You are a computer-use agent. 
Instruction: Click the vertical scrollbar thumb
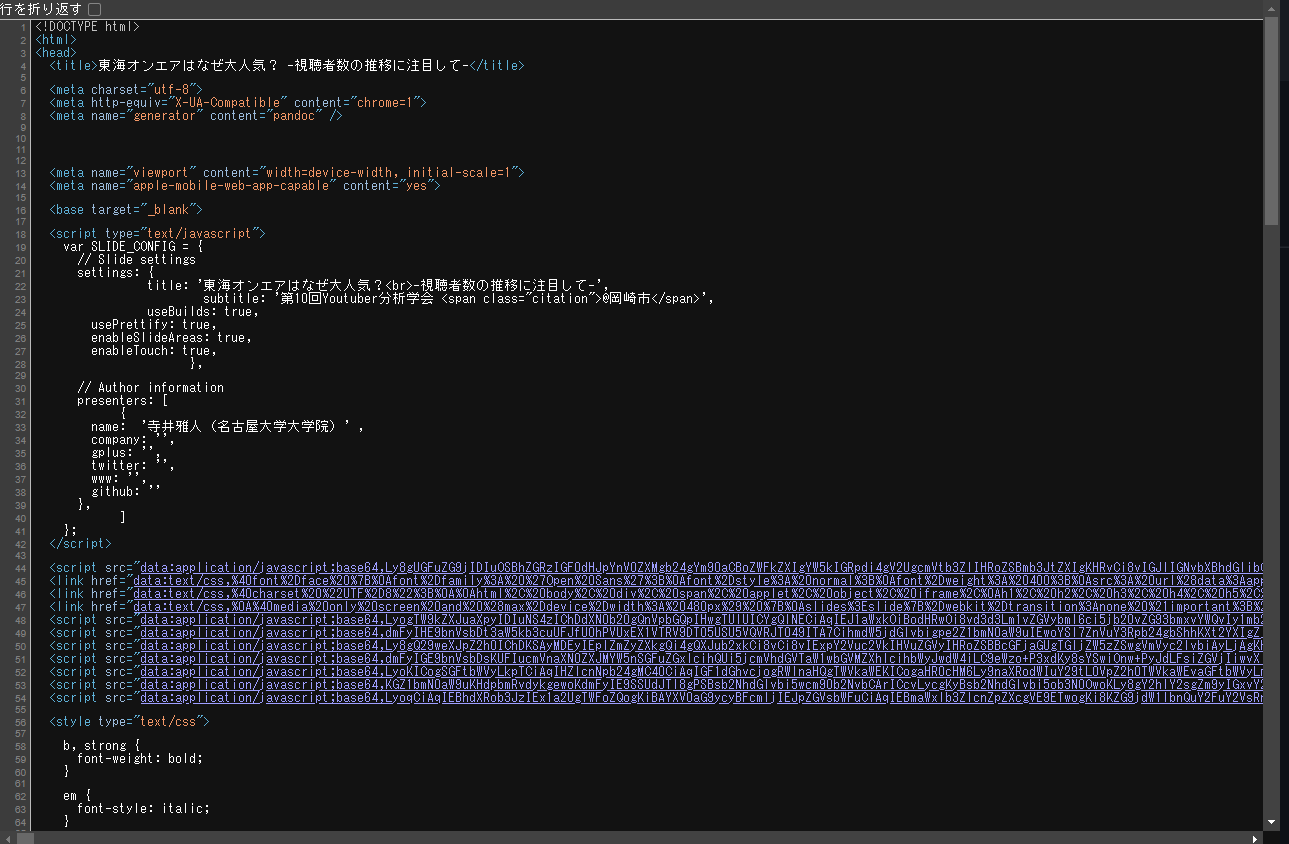(1271, 122)
